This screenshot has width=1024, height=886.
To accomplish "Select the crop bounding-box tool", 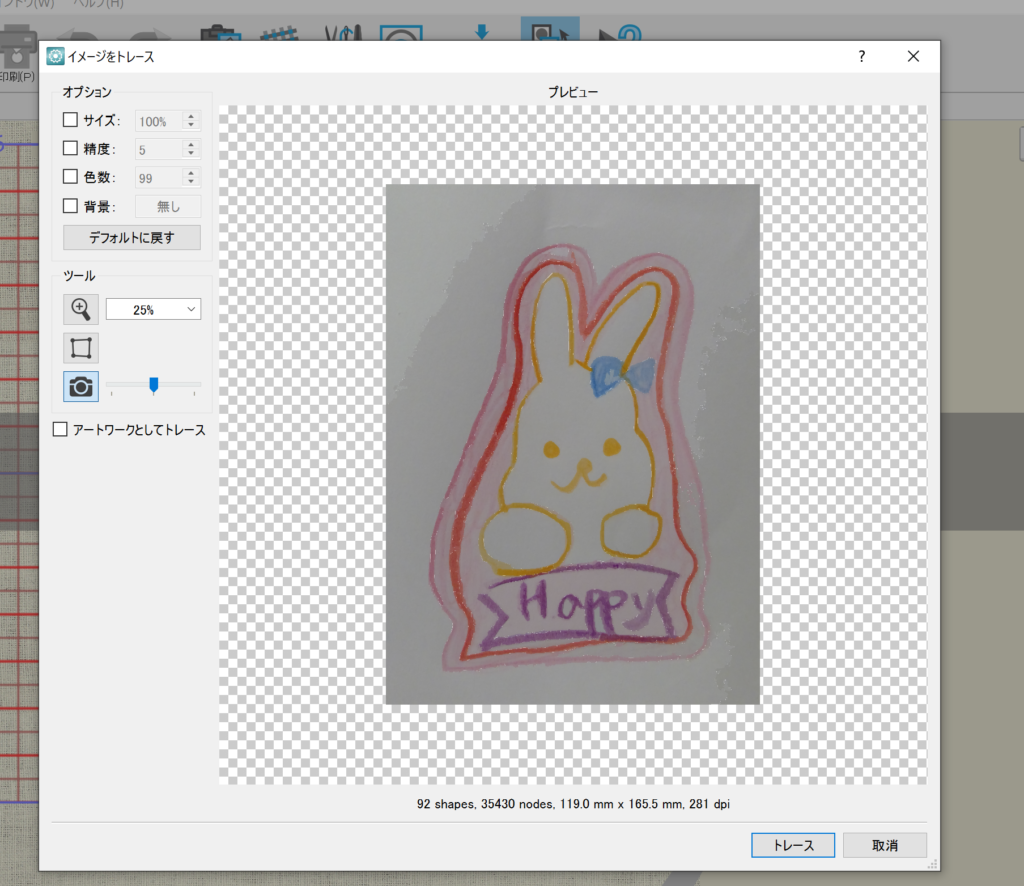I will (x=81, y=348).
